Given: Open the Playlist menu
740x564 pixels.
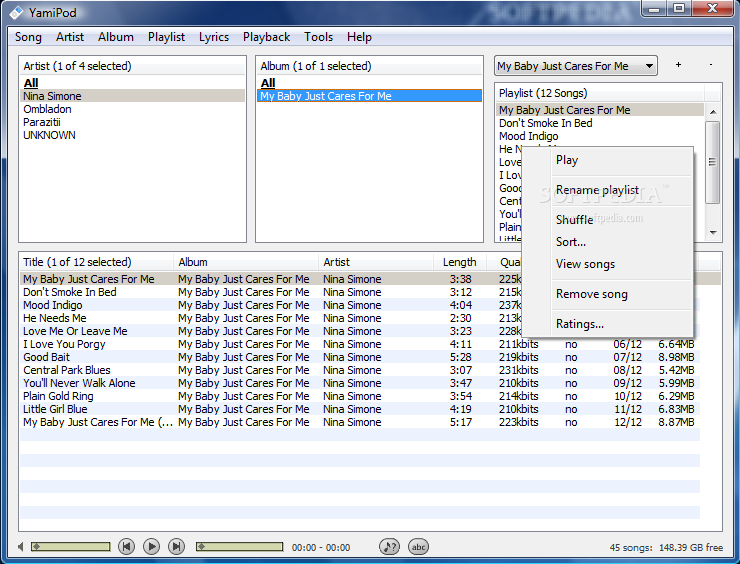Looking at the screenshot, I should [x=166, y=37].
